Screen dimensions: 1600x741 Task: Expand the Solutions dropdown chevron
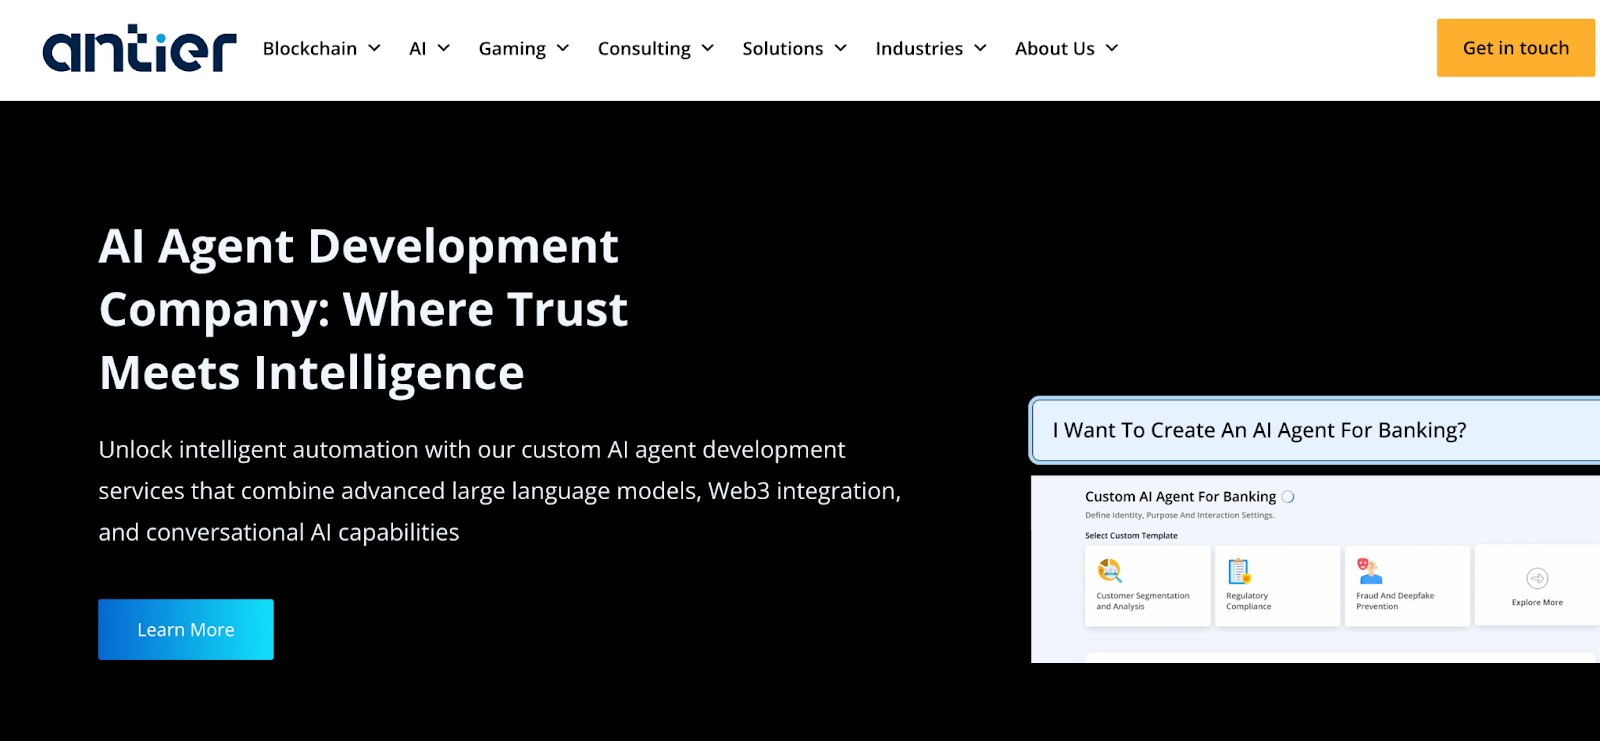point(841,48)
